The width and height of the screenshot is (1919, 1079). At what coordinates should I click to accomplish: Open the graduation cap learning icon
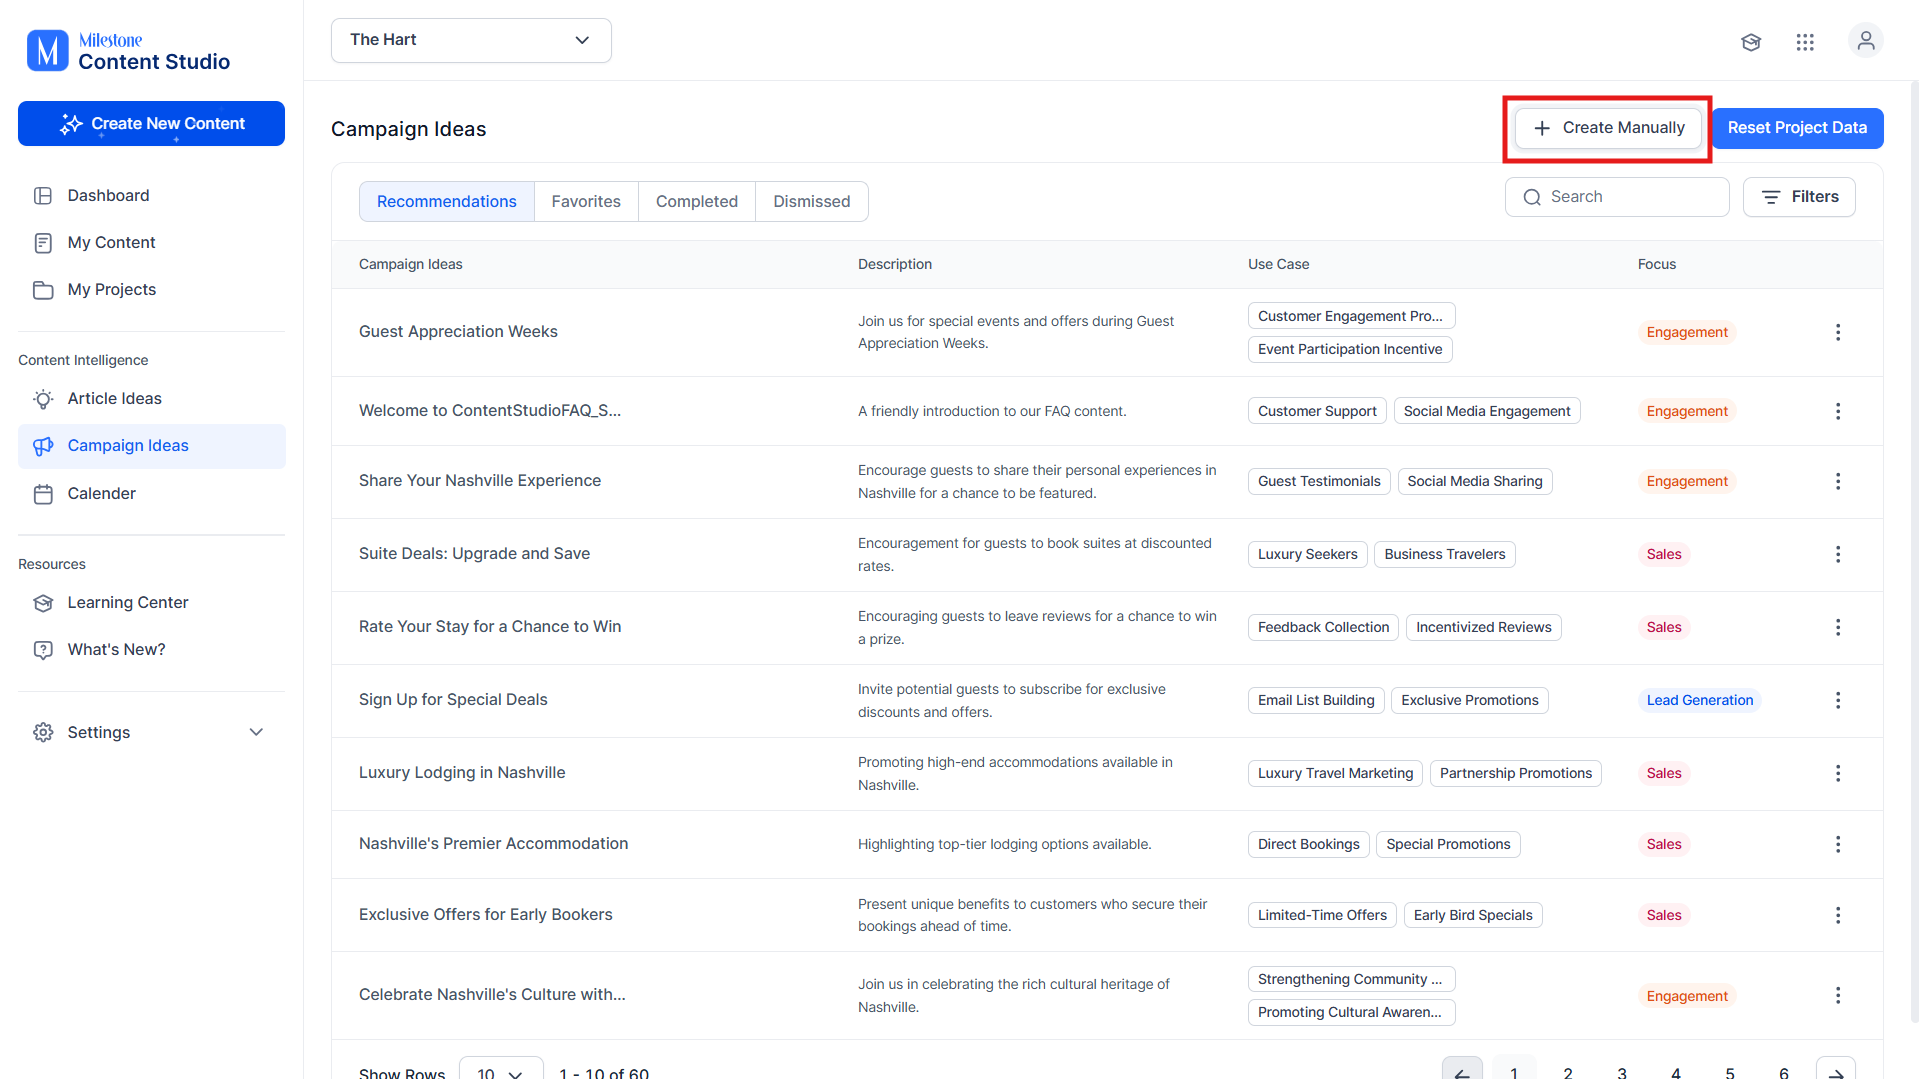[1751, 42]
